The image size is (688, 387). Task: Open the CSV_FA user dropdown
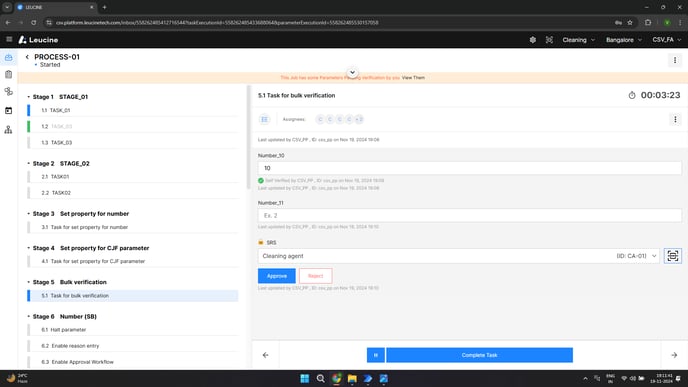click(666, 40)
